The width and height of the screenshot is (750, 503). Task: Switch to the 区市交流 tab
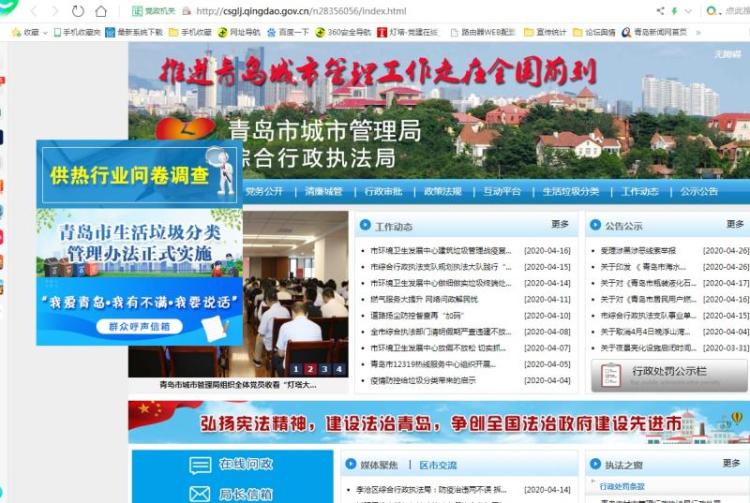point(438,465)
